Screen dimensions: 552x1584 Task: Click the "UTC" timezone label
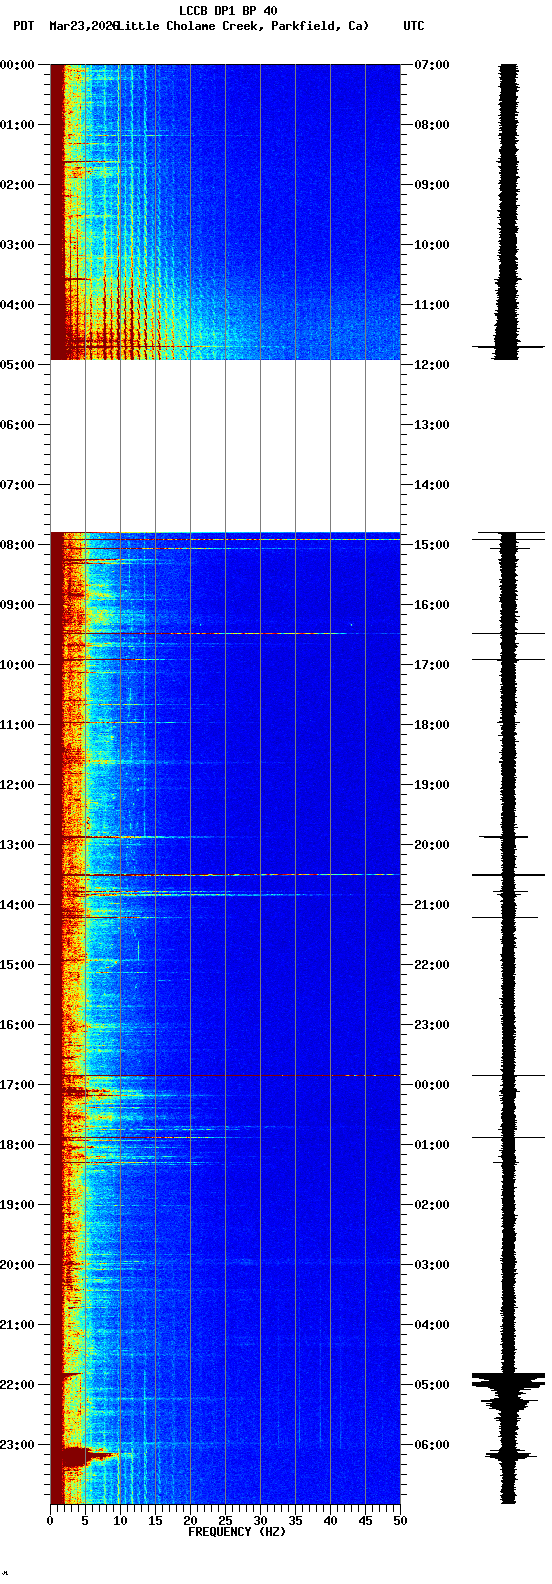[413, 26]
